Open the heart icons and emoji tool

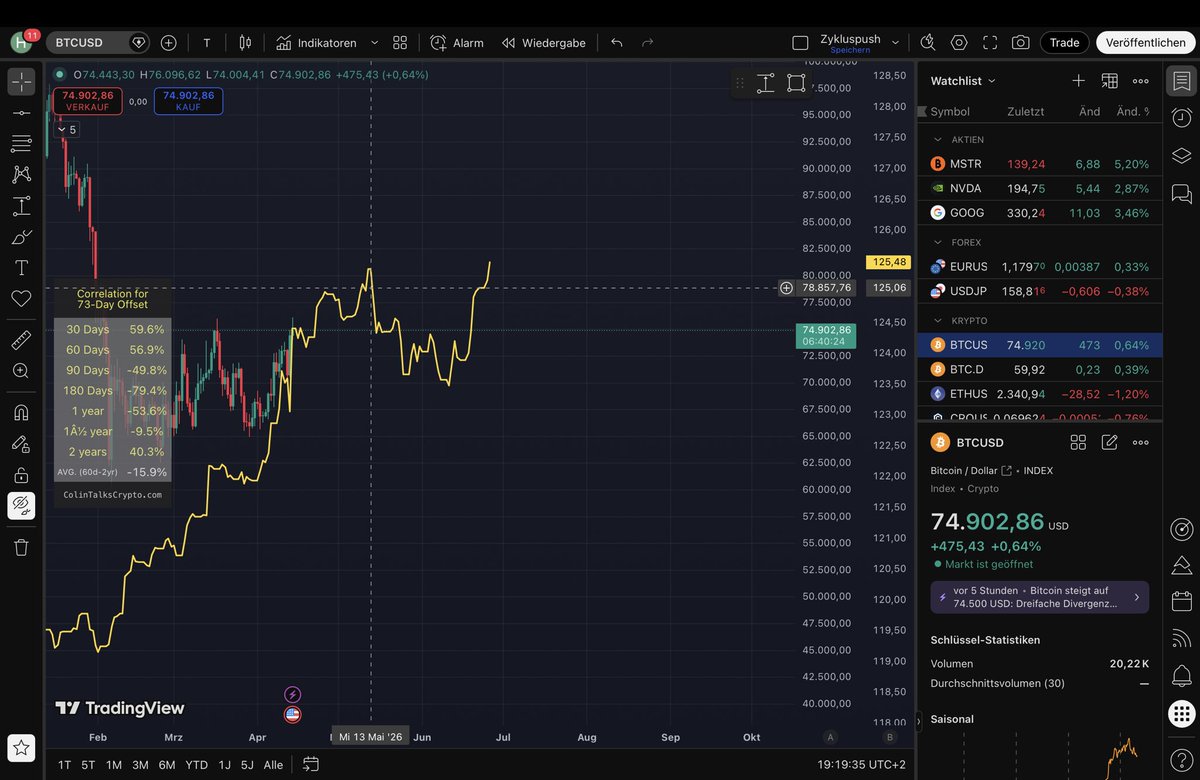point(21,299)
